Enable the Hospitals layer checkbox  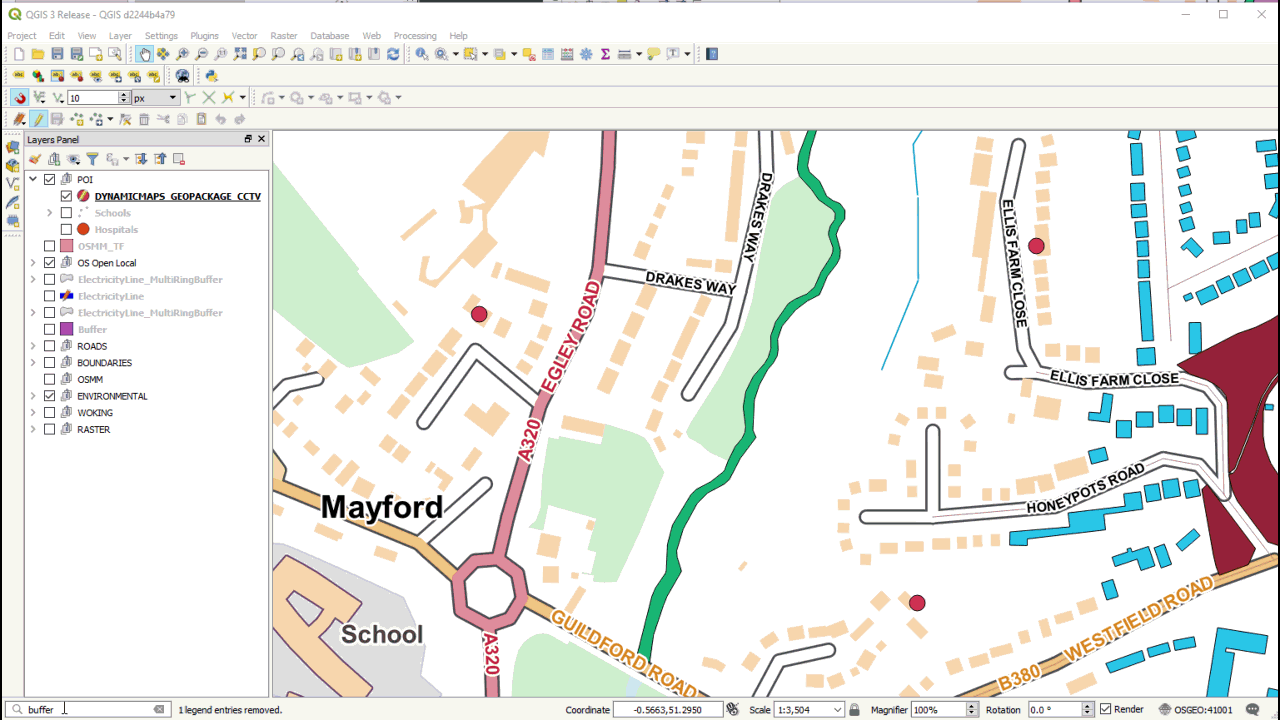pos(67,230)
